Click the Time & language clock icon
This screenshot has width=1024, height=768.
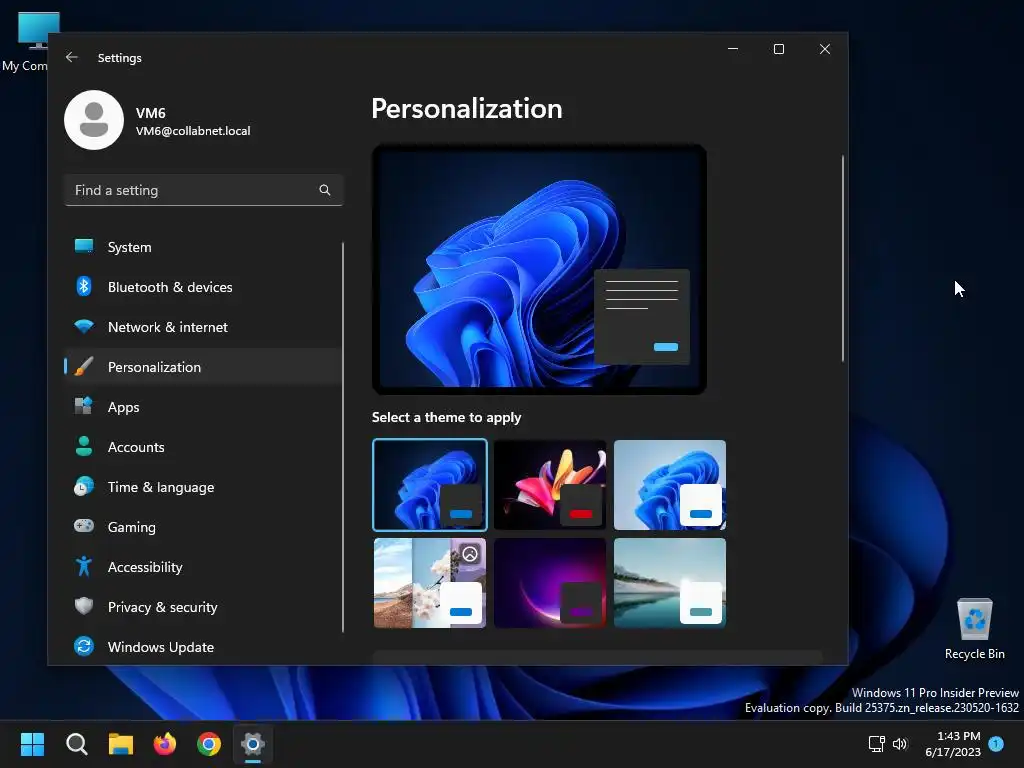(84, 487)
